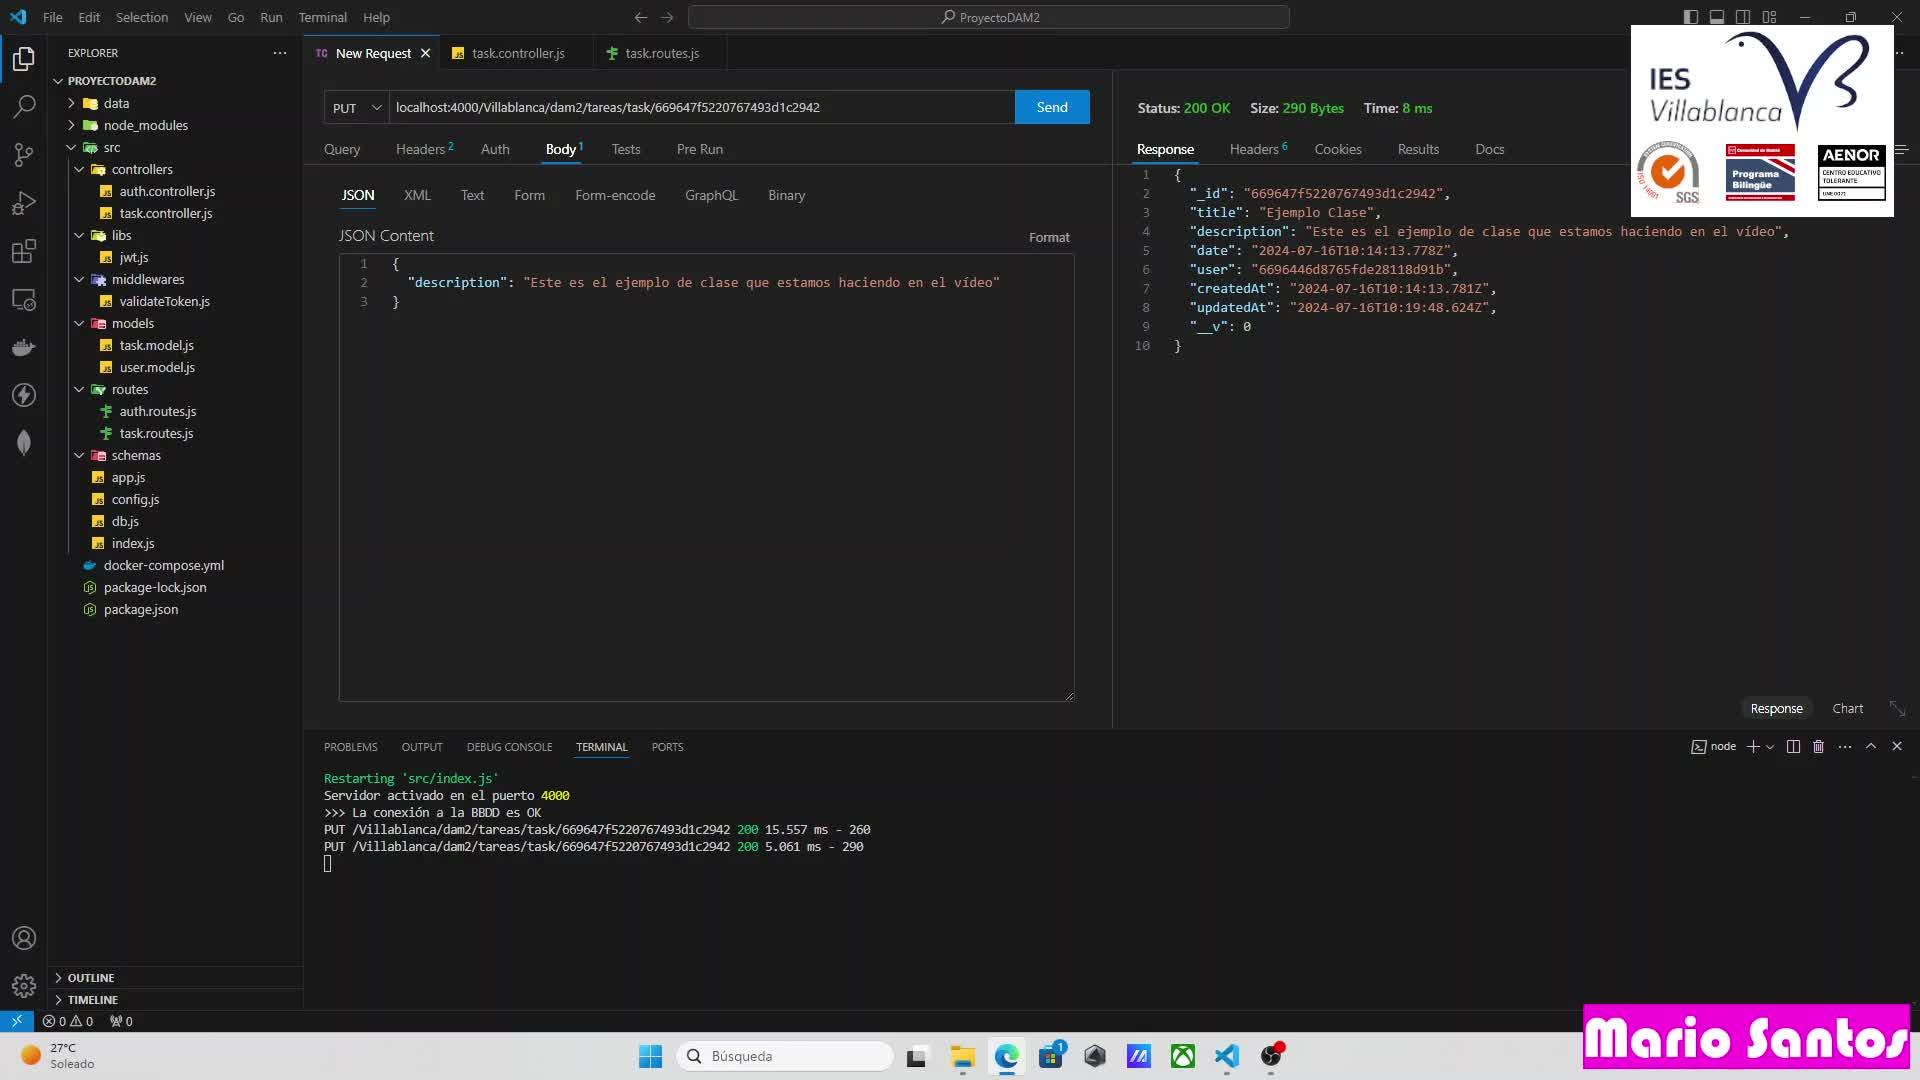The image size is (1920, 1080).
Task: Toggle bottom panel layout button
Action: coord(1716,17)
